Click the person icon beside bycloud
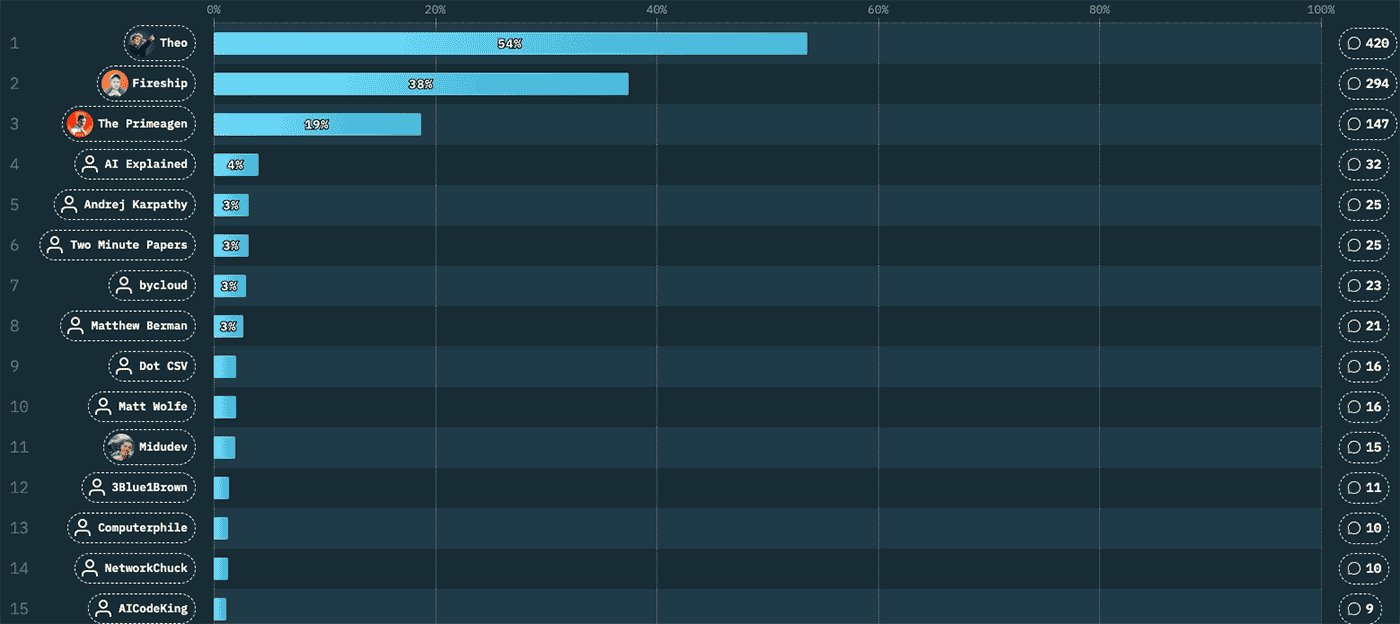Image resolution: width=1400 pixels, height=624 pixels. [x=124, y=285]
